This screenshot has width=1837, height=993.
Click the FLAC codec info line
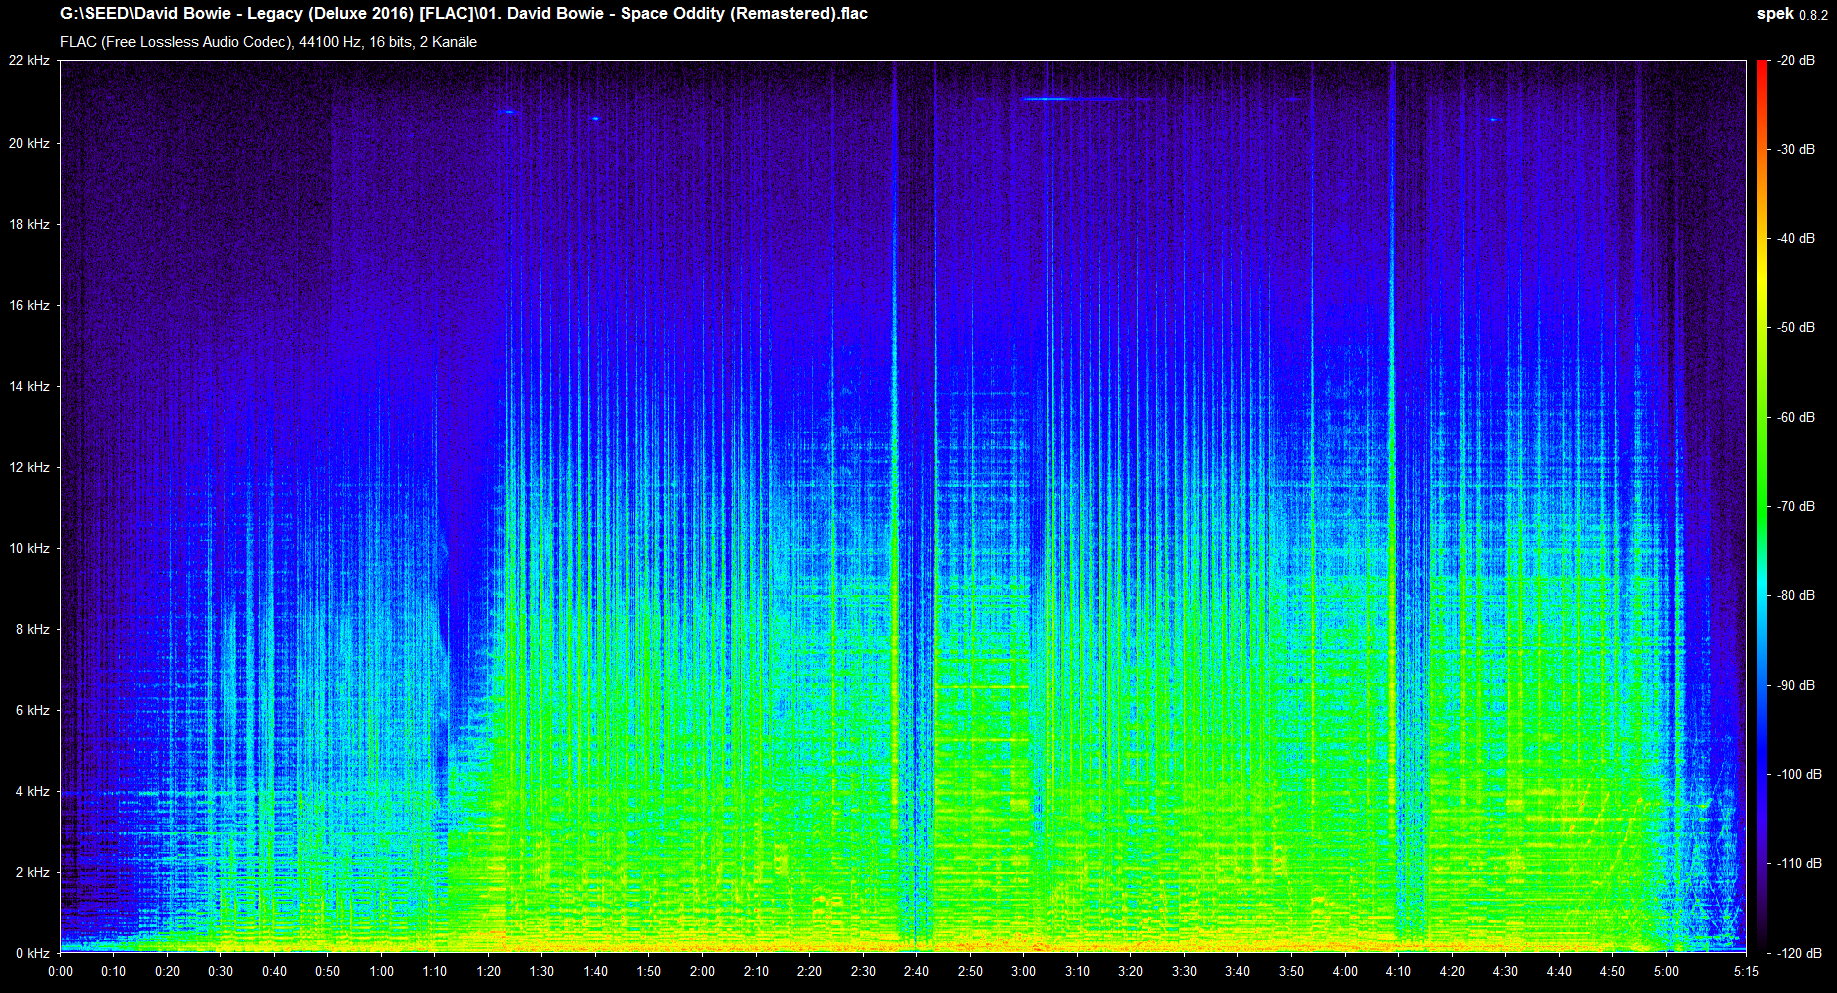click(268, 42)
